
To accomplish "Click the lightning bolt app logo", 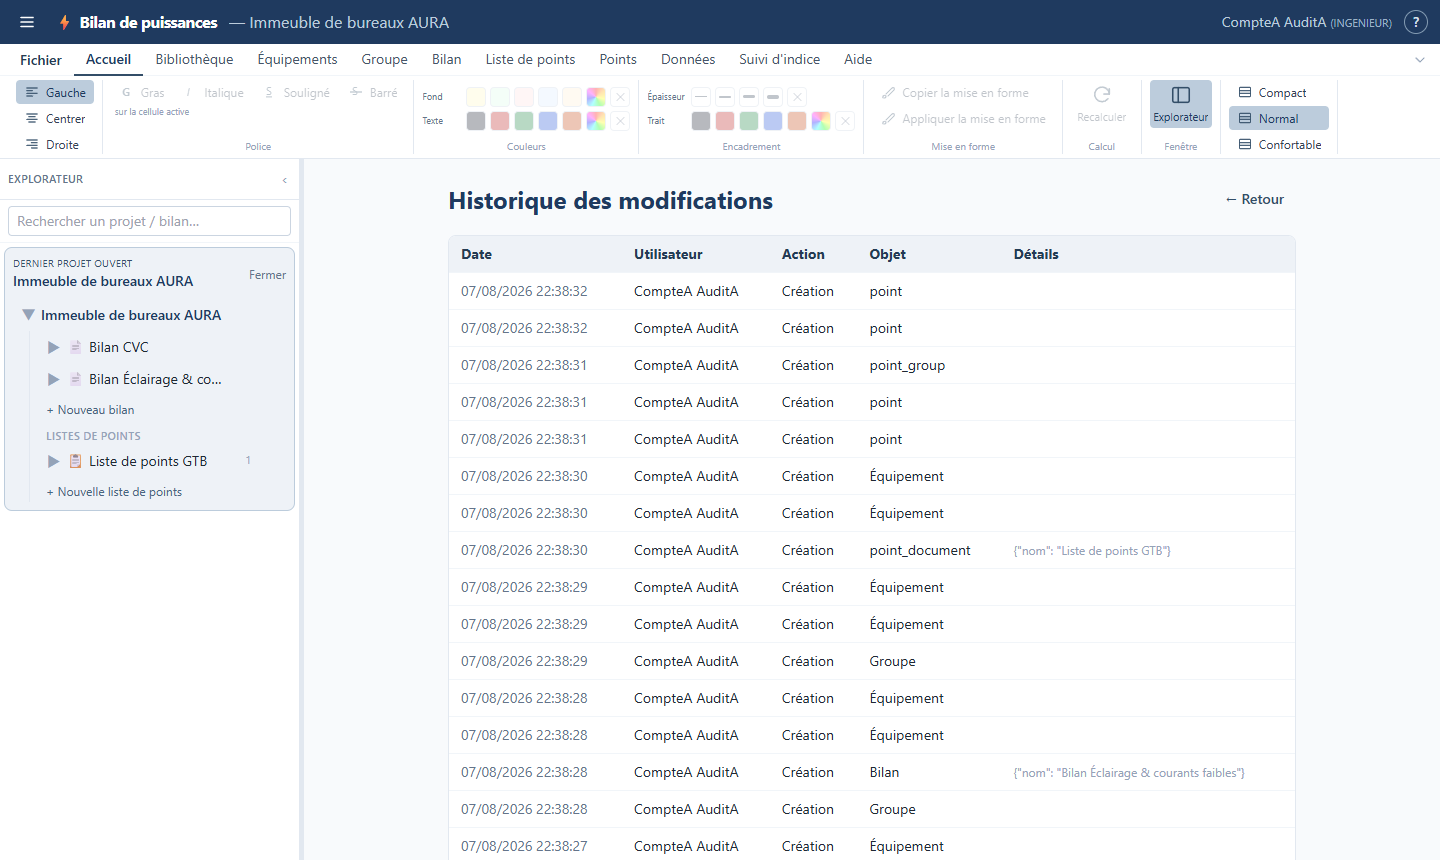I will (64, 22).
